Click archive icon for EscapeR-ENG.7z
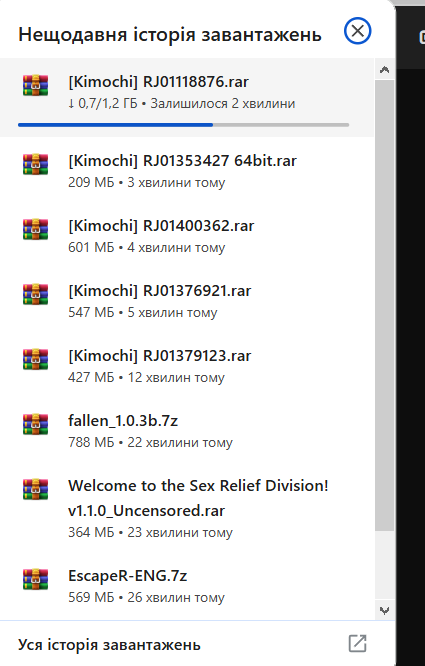The width and height of the screenshot is (425, 666). pos(35,579)
